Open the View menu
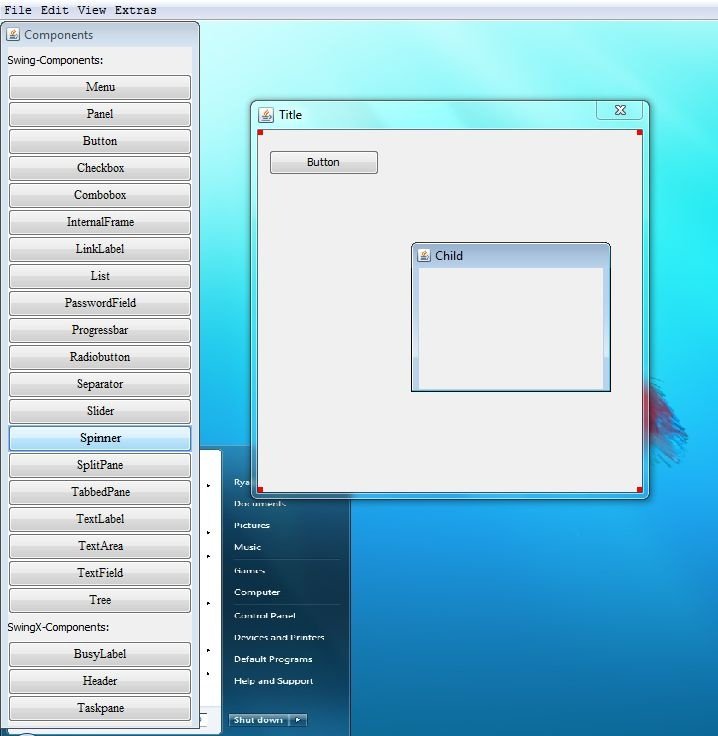This screenshot has width=718, height=736. pos(92,10)
